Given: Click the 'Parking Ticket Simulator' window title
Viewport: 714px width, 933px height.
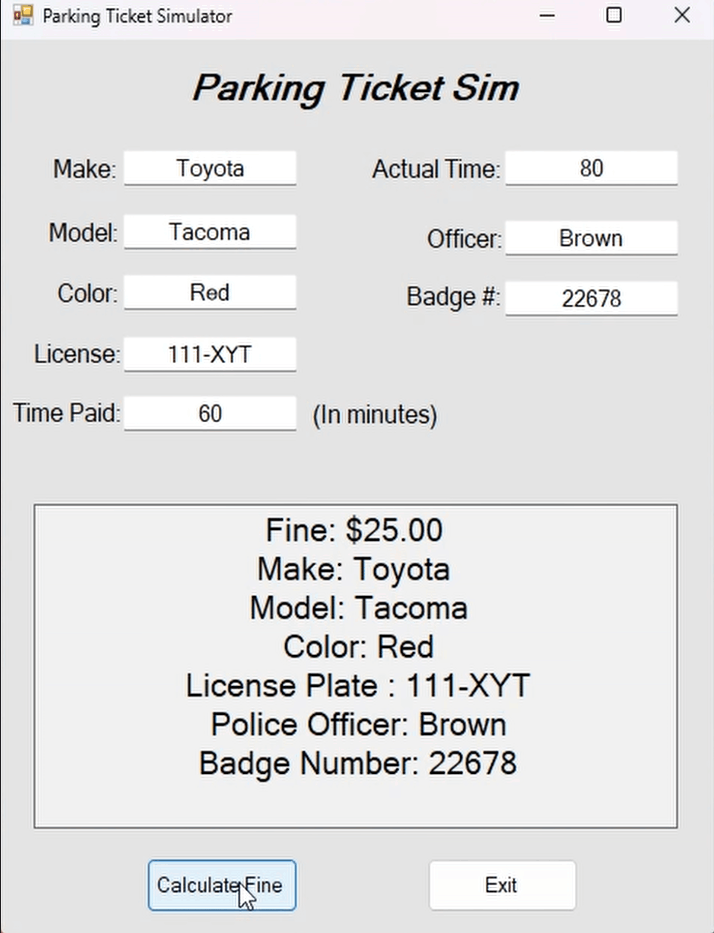Looking at the screenshot, I should click(137, 16).
